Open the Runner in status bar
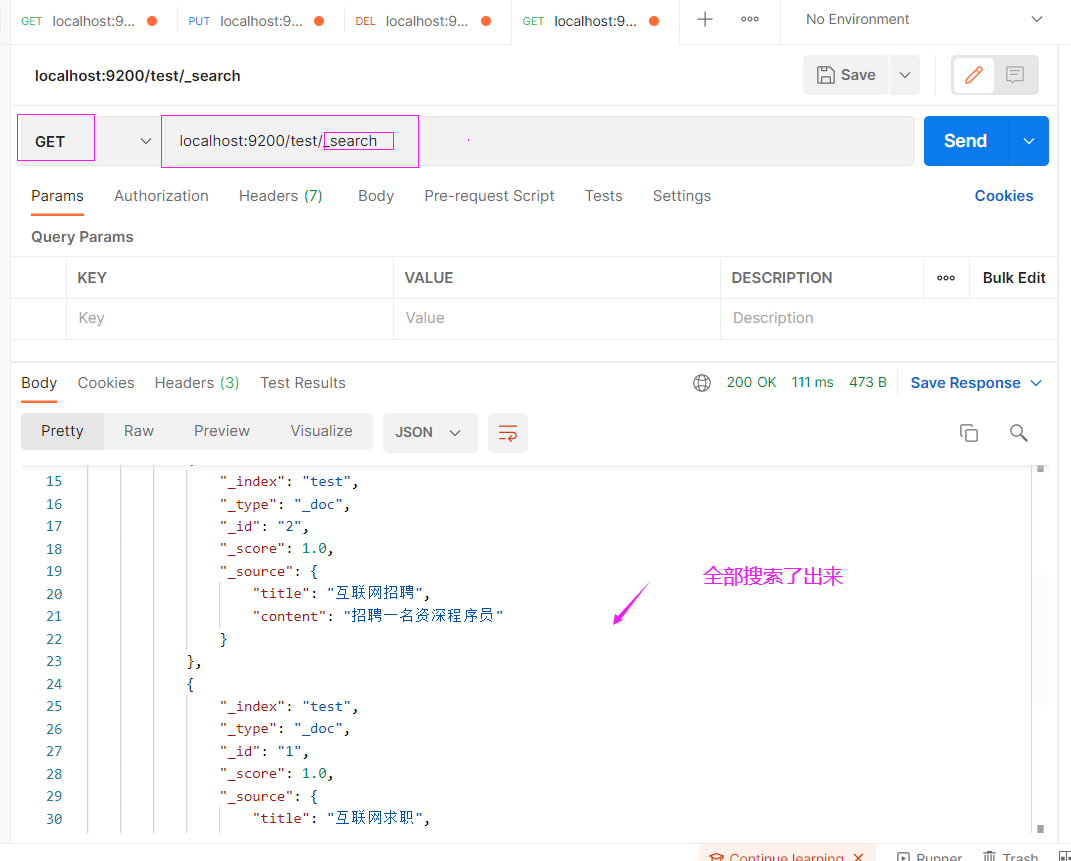The image size is (1071, 861). [x=929, y=857]
